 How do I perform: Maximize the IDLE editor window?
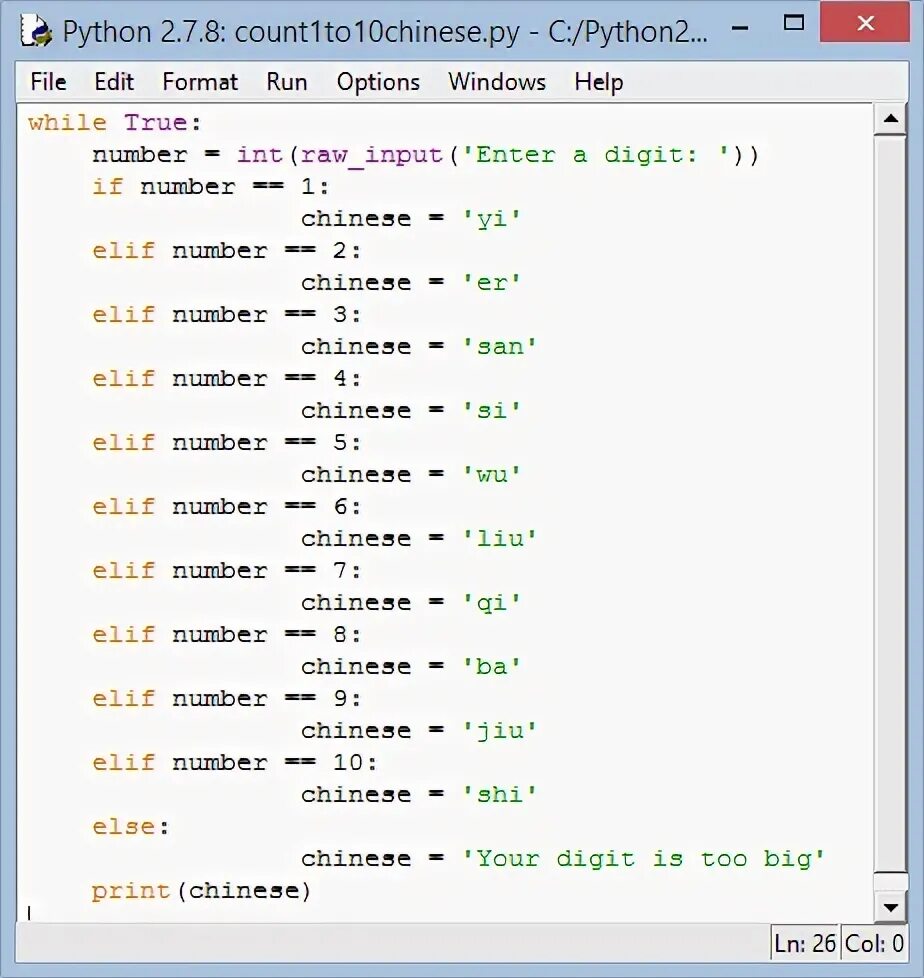point(794,24)
